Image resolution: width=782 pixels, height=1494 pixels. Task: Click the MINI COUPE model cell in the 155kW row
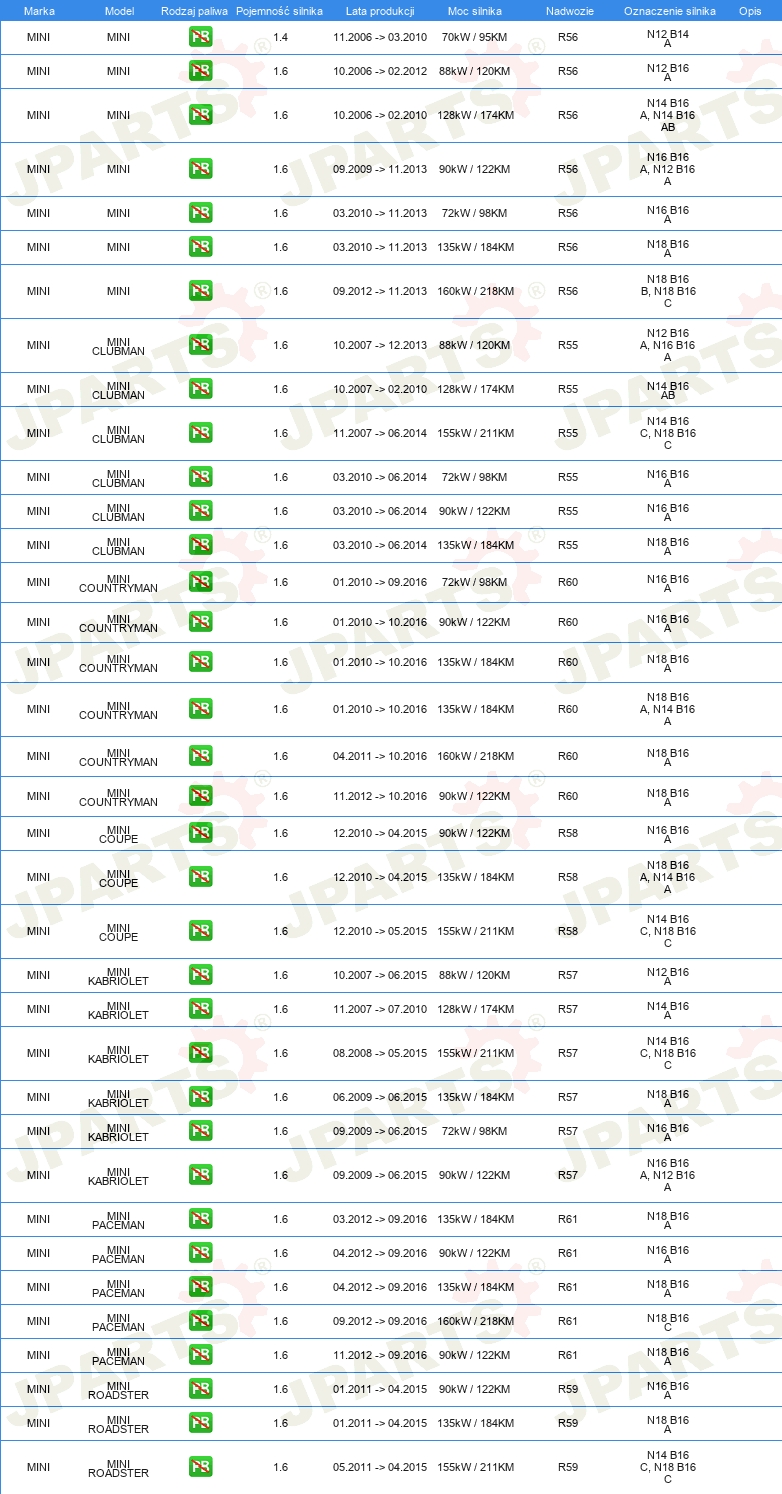click(x=119, y=931)
